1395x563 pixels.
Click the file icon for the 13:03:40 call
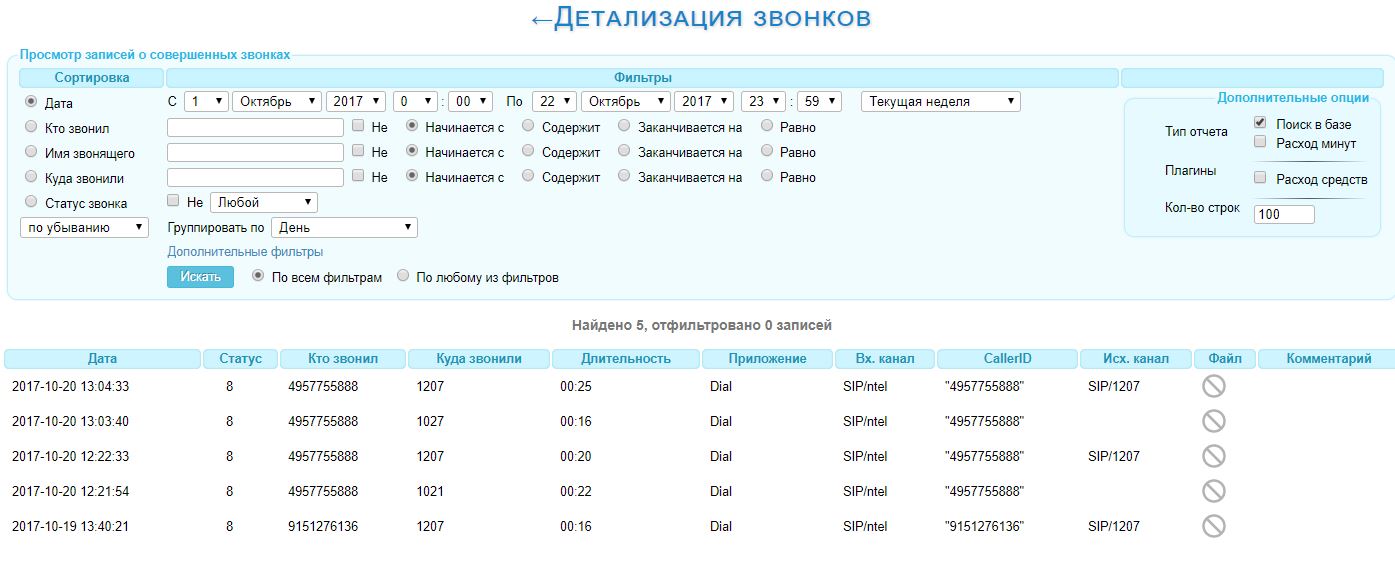point(1213,422)
